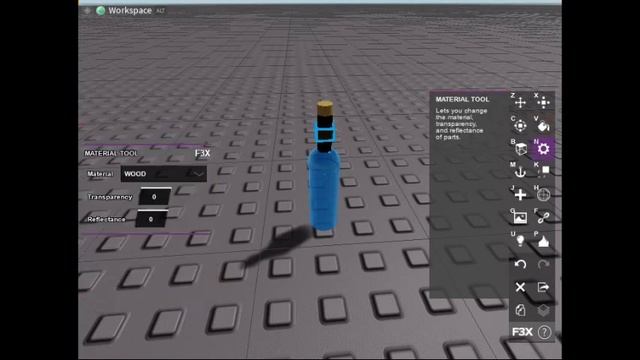Click the green Workspace globe icon

coord(100,11)
